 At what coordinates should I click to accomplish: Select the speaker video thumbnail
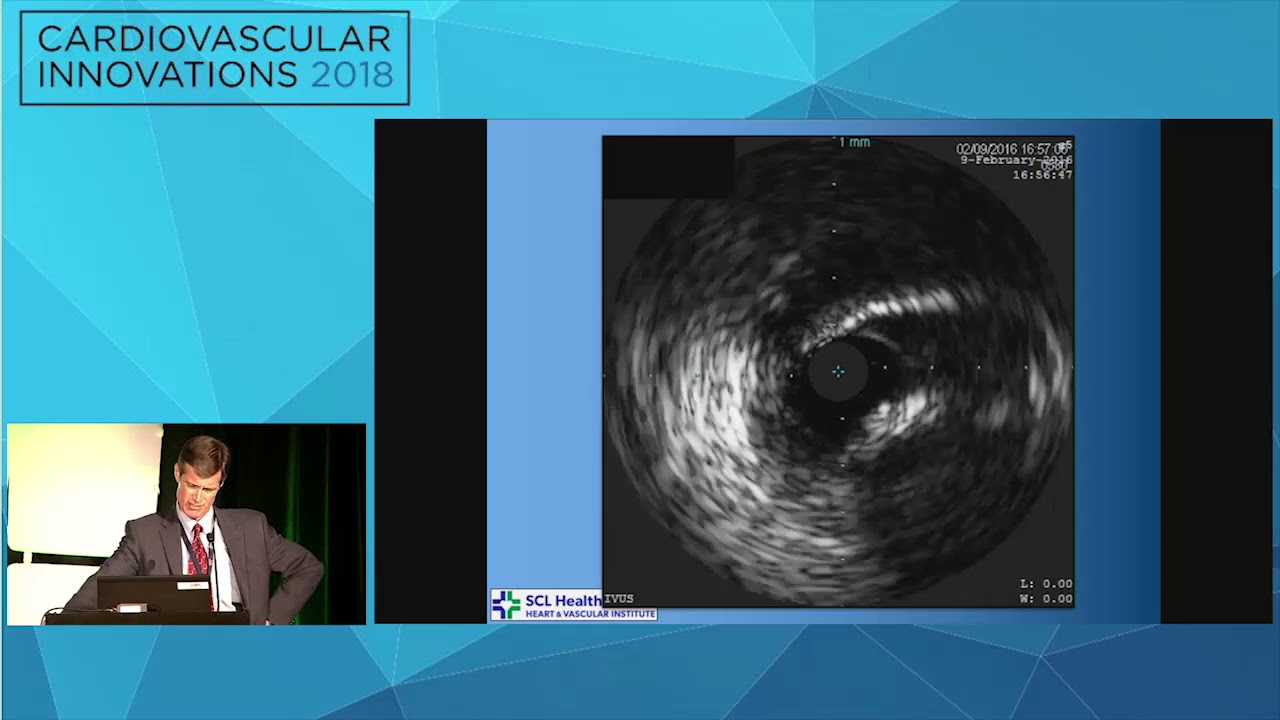[x=186, y=525]
